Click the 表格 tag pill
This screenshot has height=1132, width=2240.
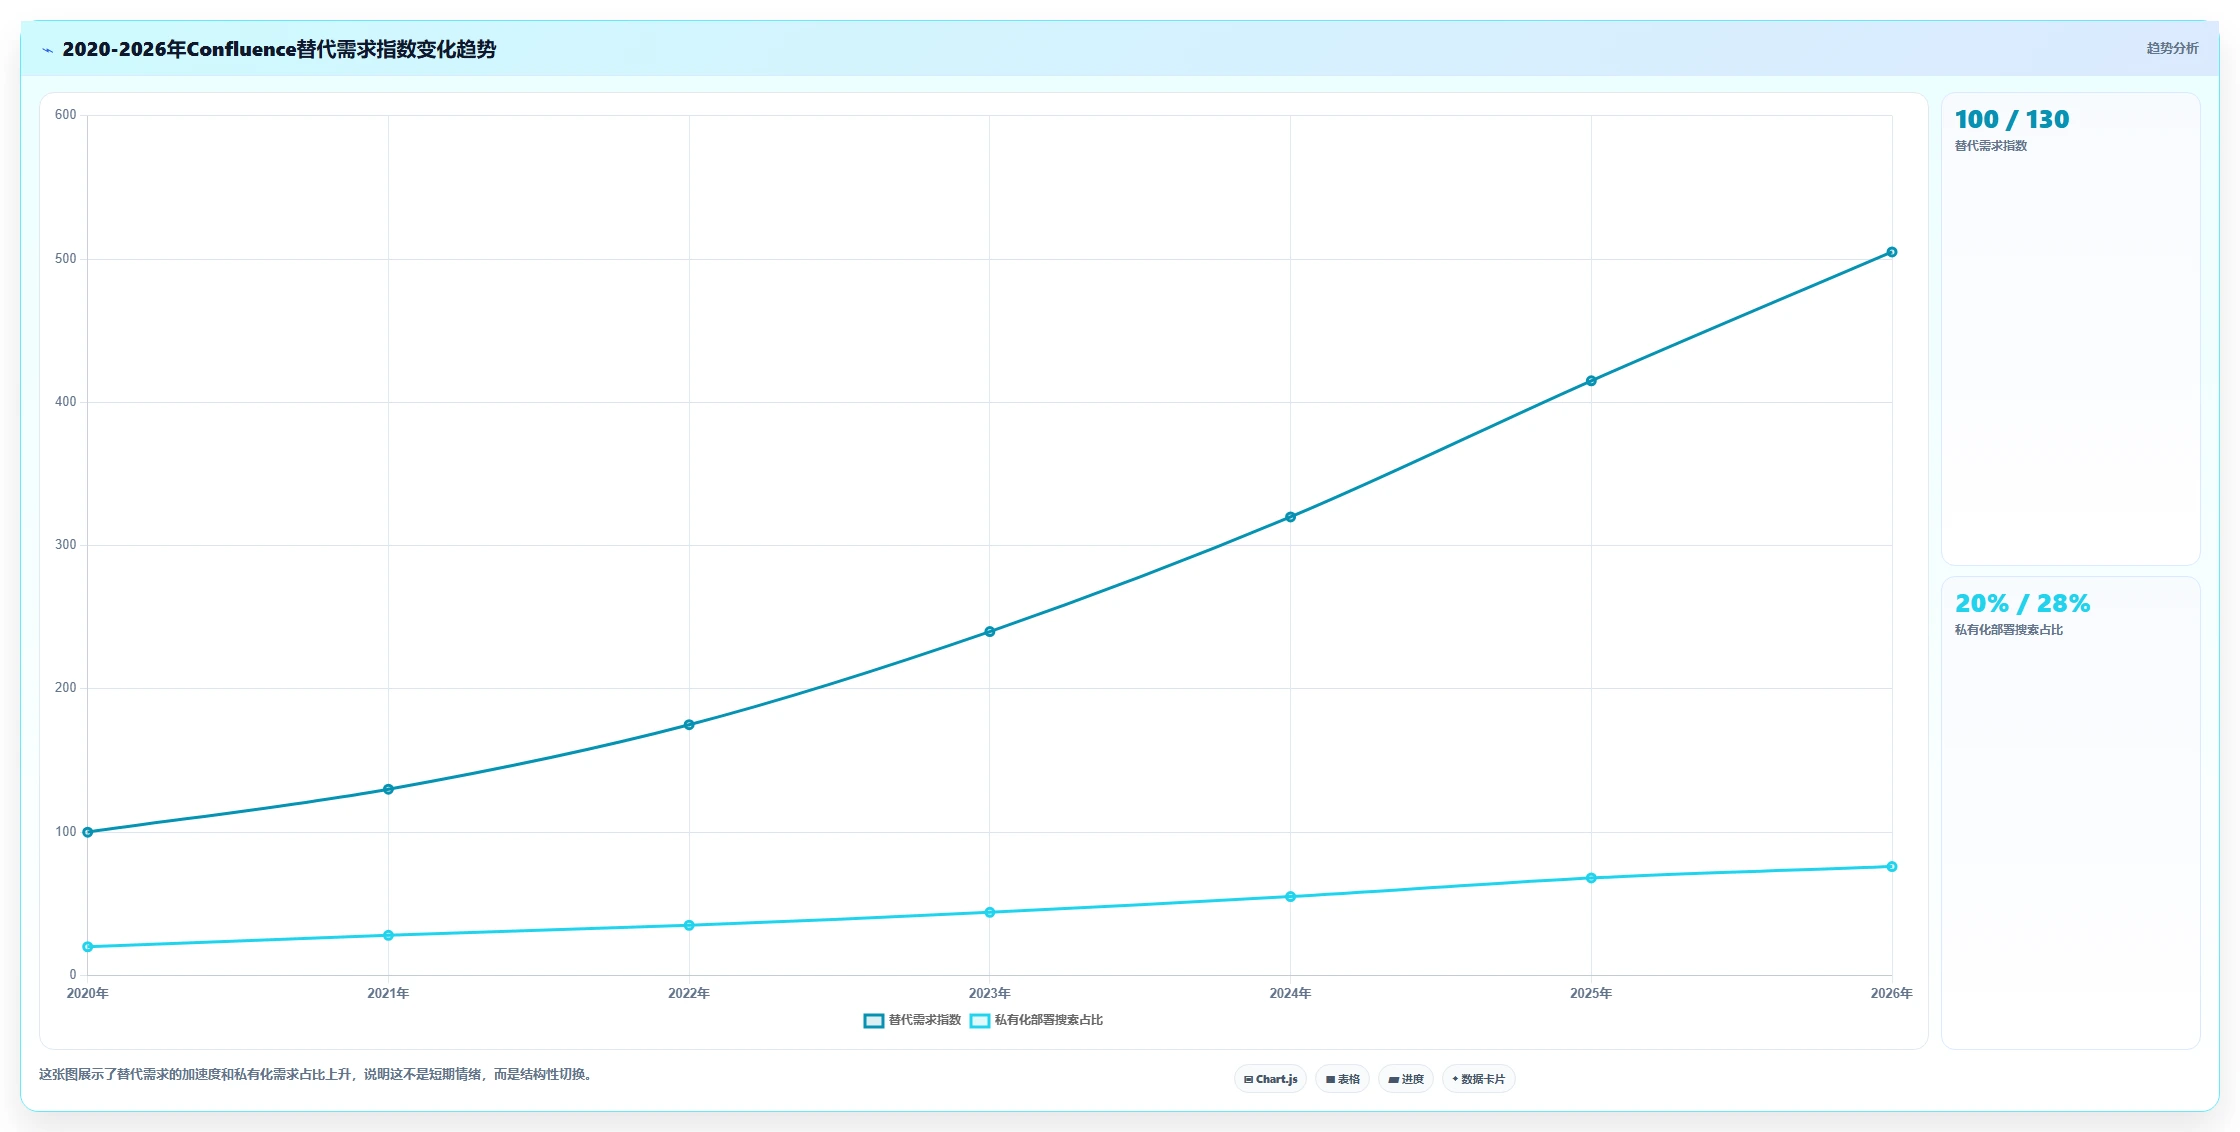point(1342,1079)
